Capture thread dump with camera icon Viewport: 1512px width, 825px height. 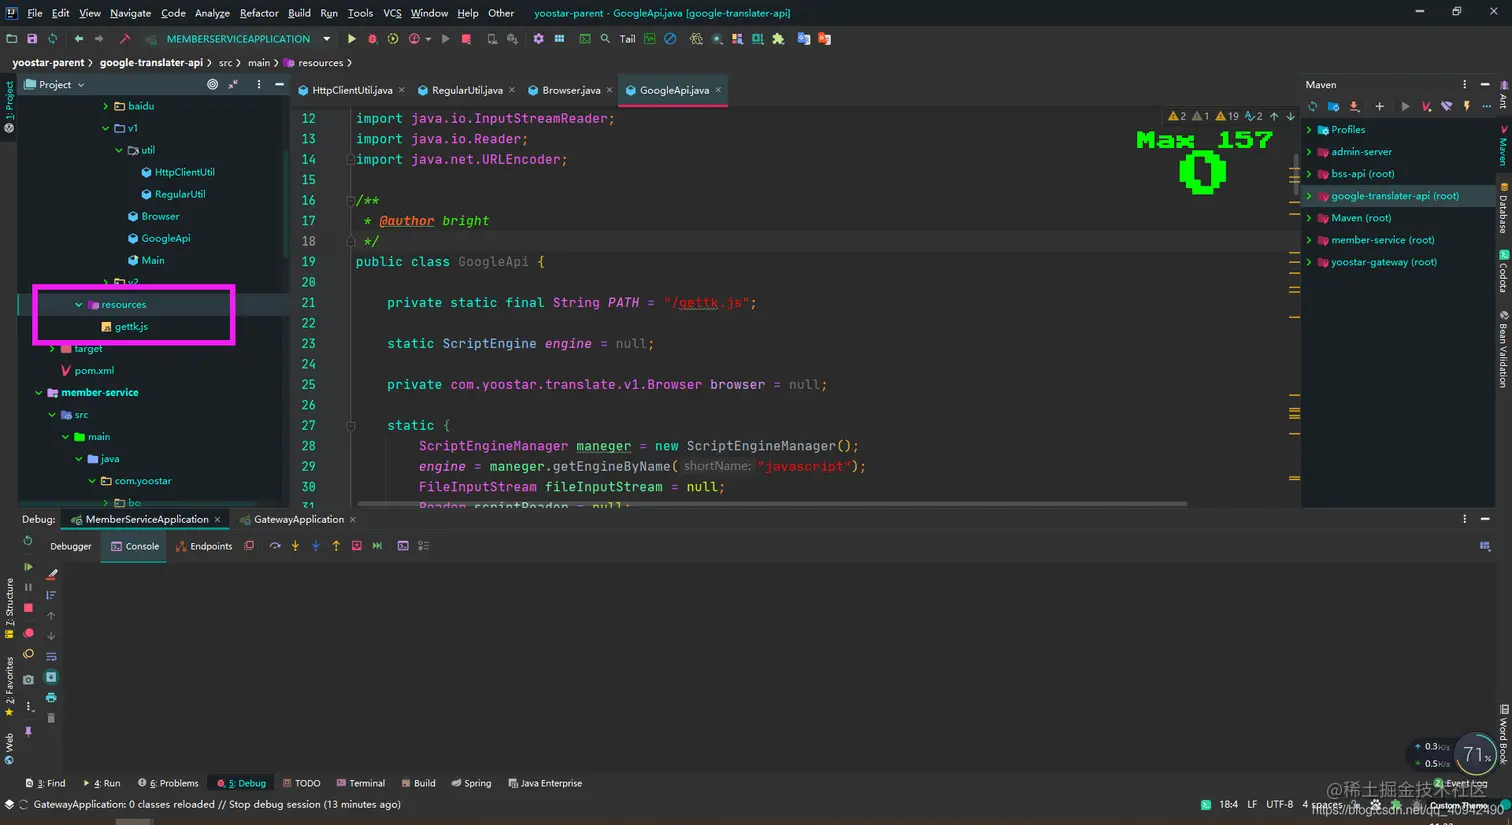(x=28, y=680)
